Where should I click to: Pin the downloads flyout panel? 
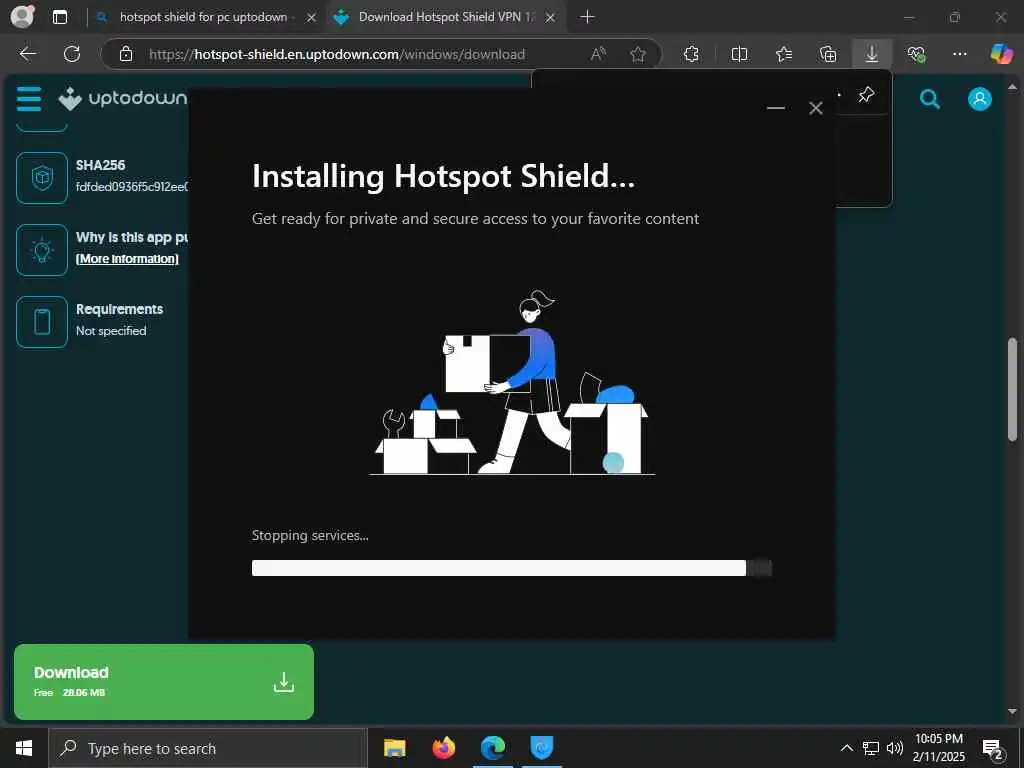pyautogui.click(x=866, y=95)
